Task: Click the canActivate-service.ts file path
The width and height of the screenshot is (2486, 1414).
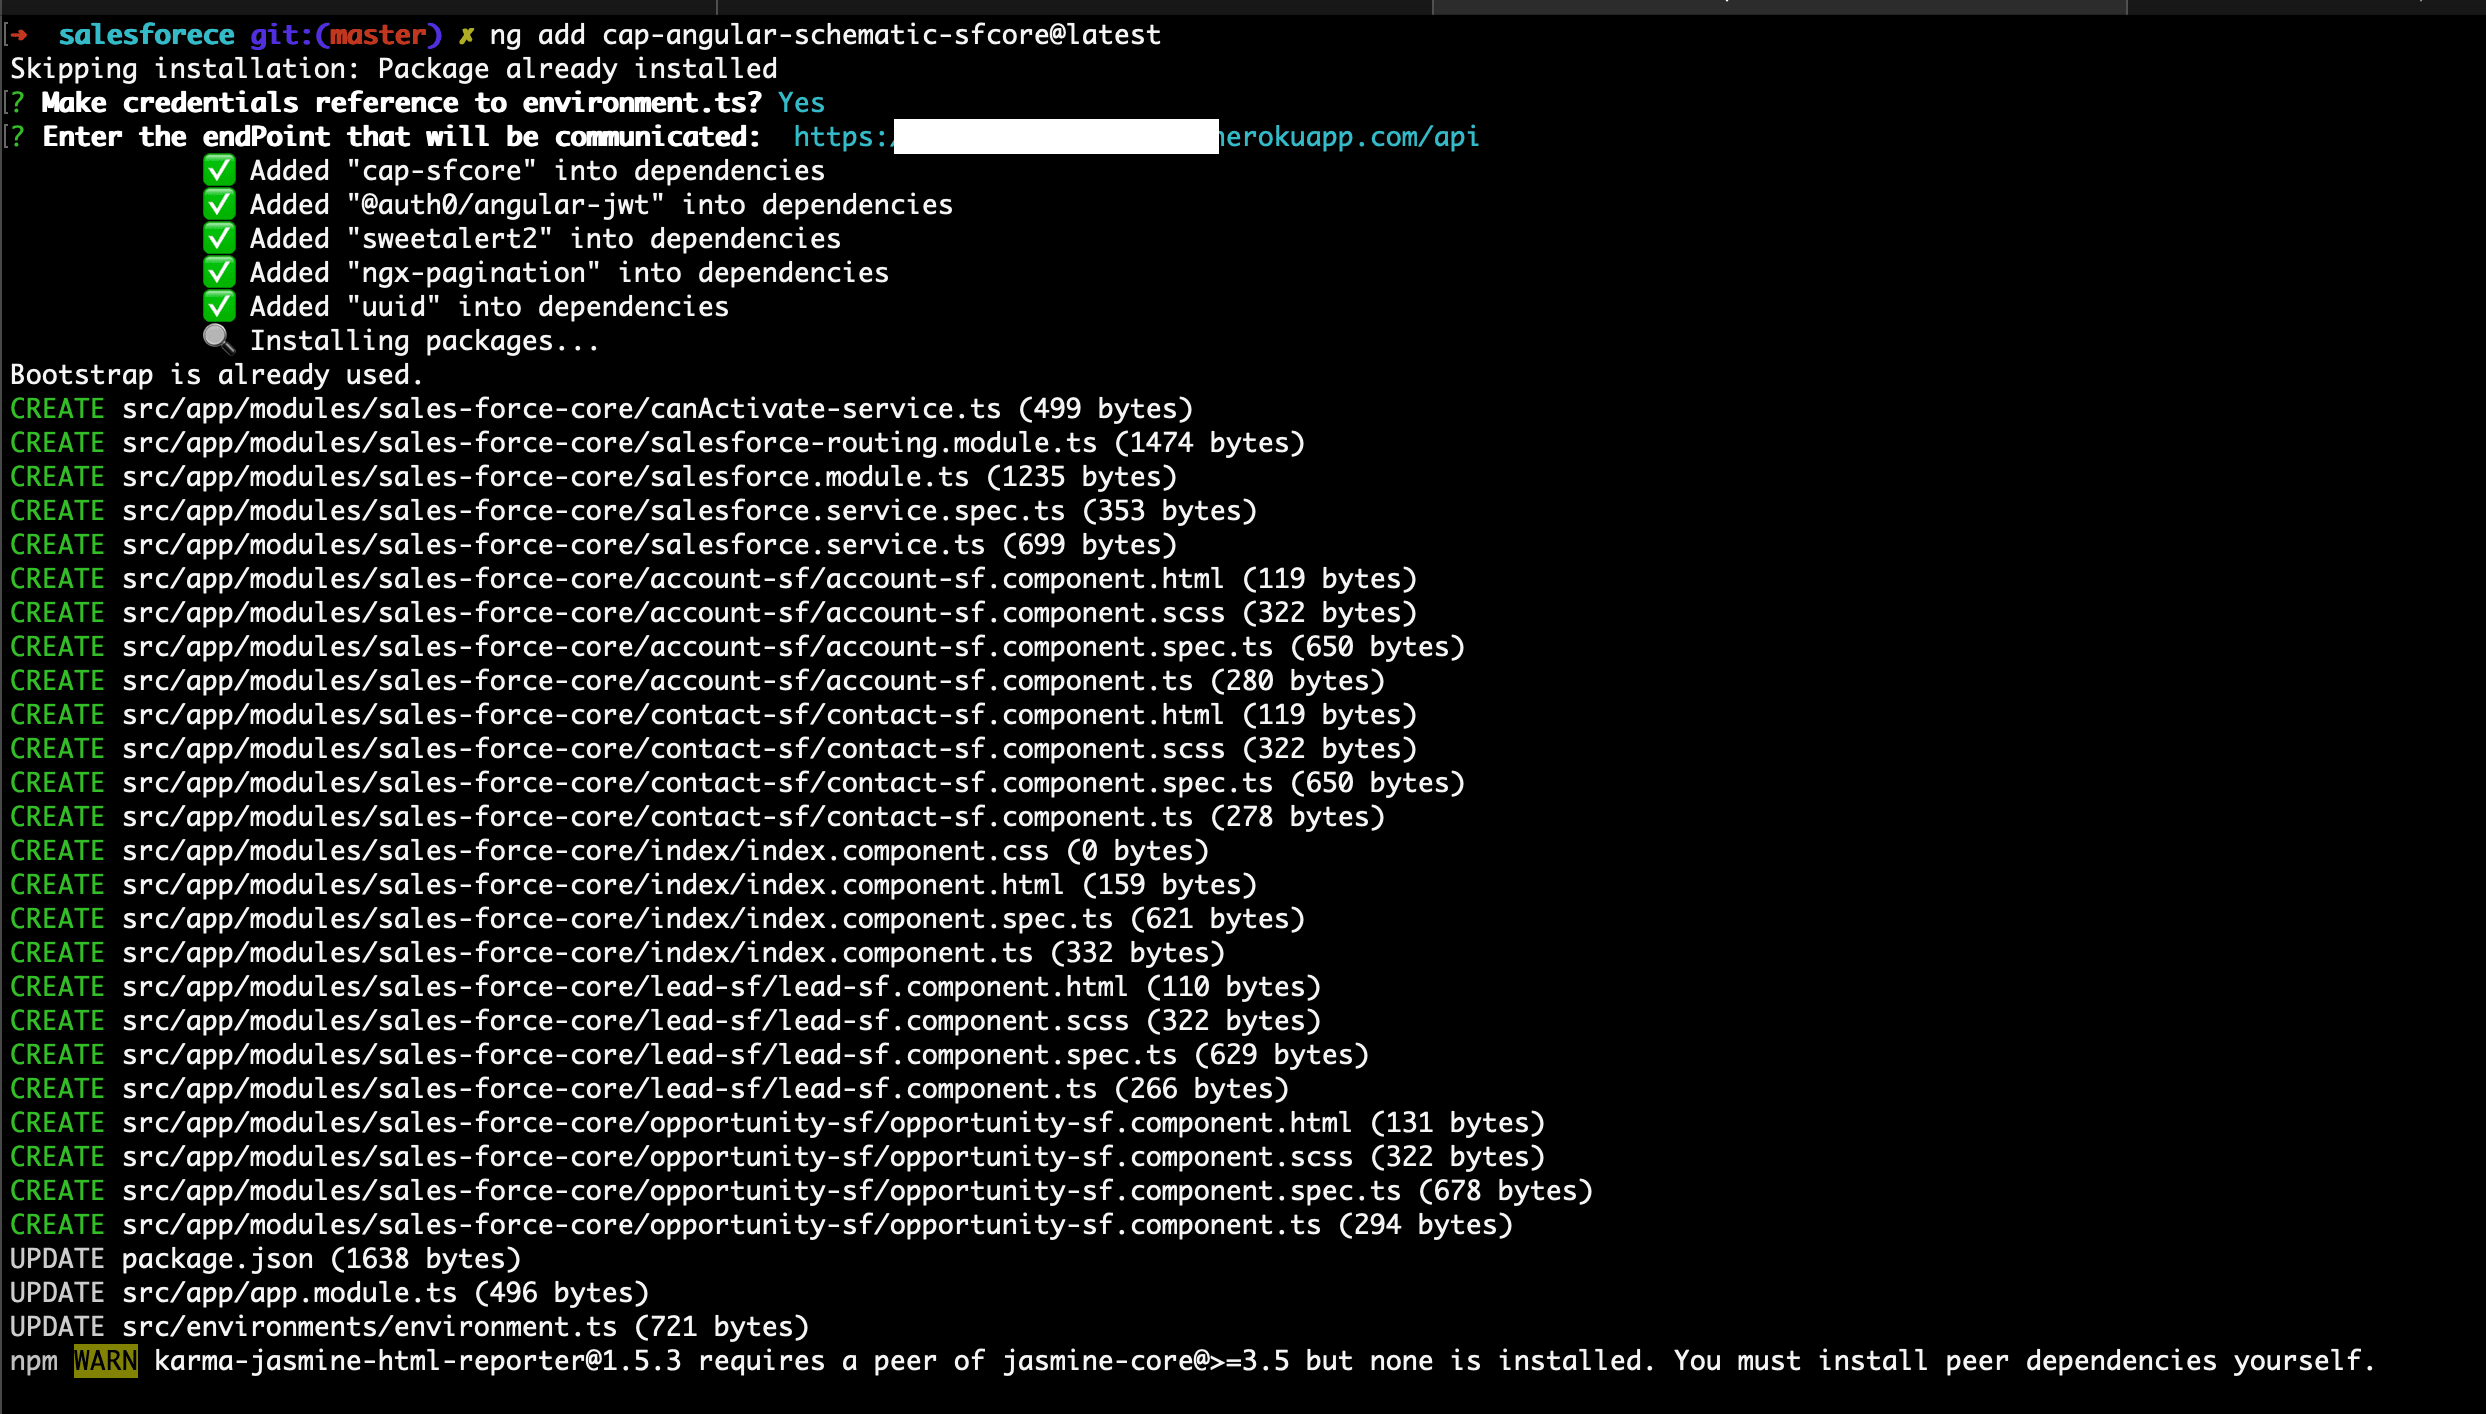Action: [x=560, y=409]
